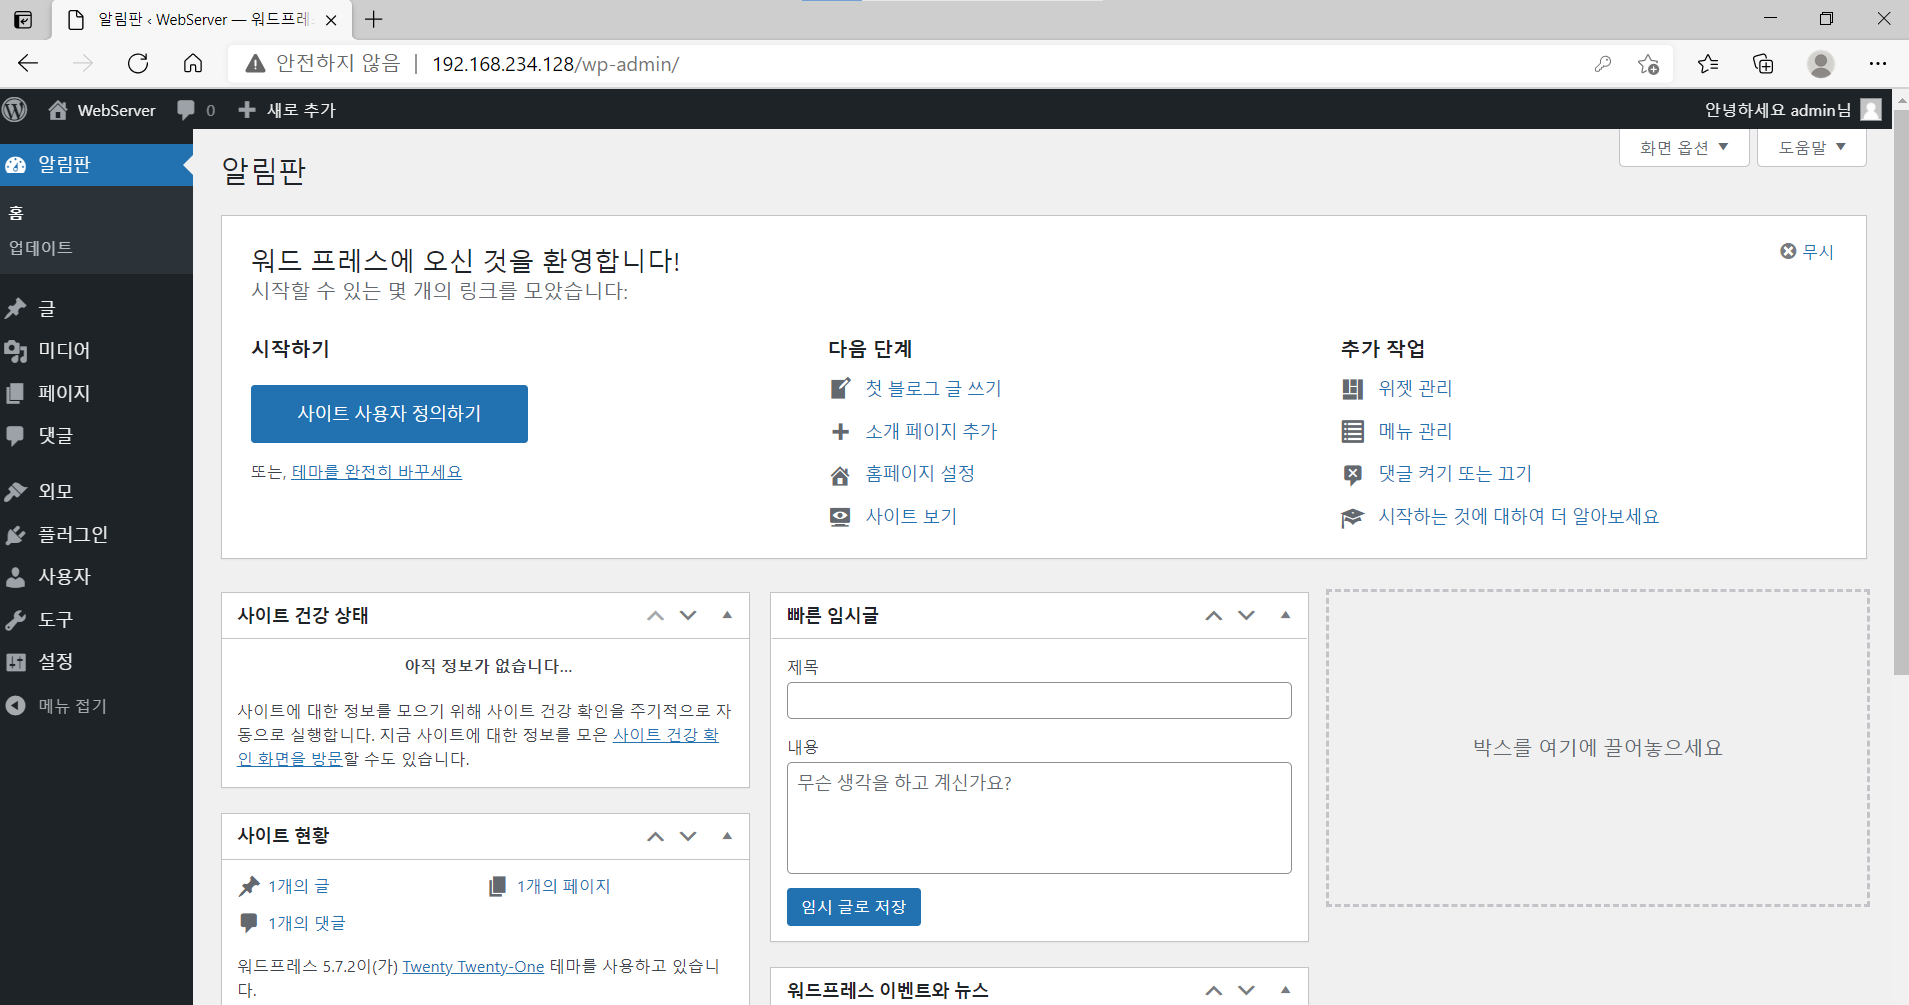The height and width of the screenshot is (1005, 1909).
Task: Open the browser collections icon
Action: (x=1763, y=64)
